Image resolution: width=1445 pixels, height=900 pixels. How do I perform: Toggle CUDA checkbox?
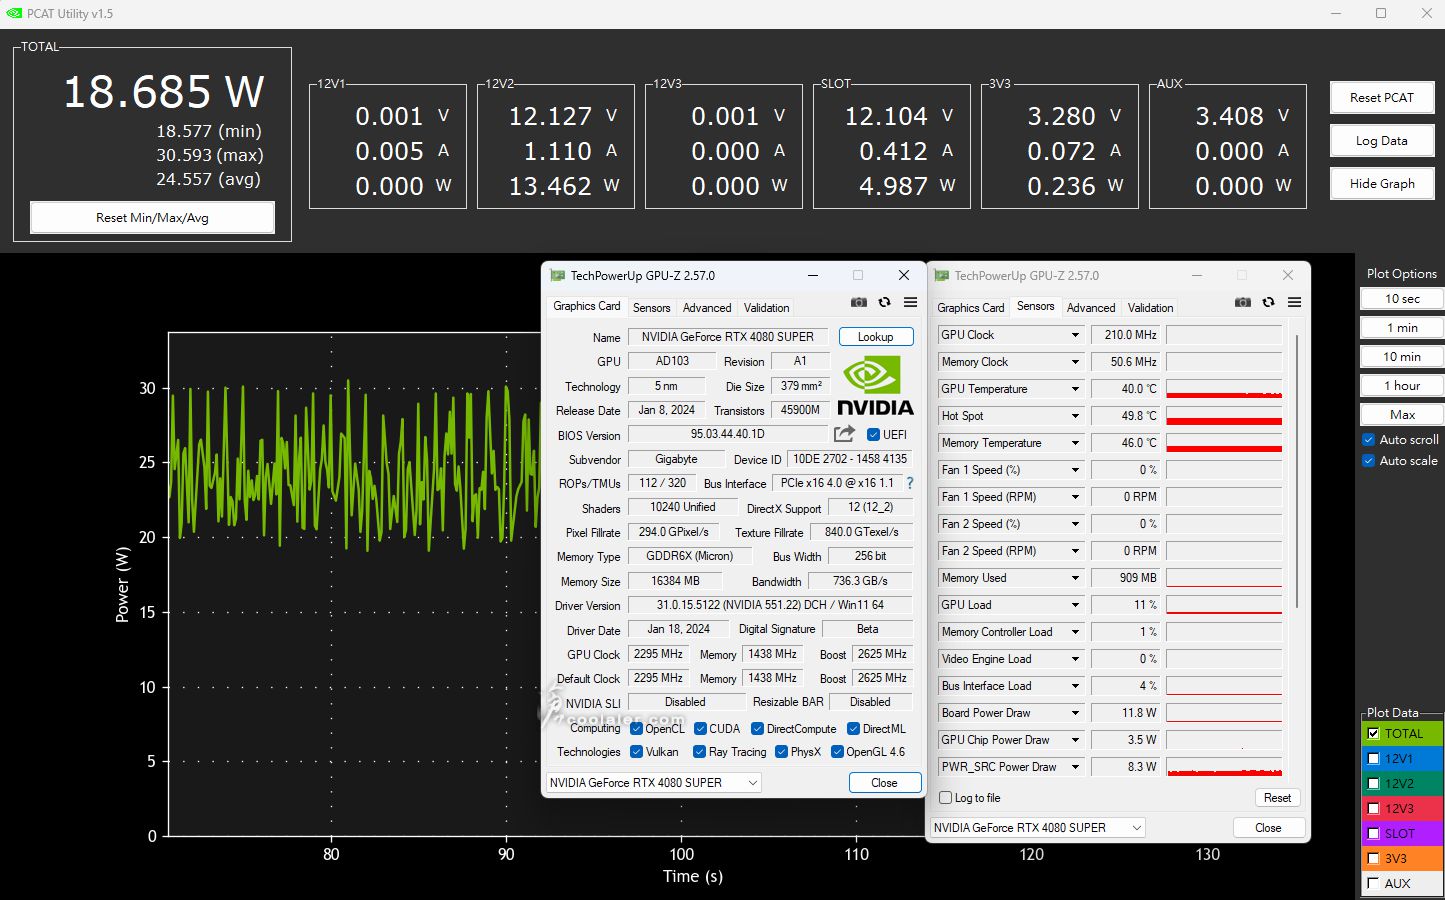pos(700,728)
